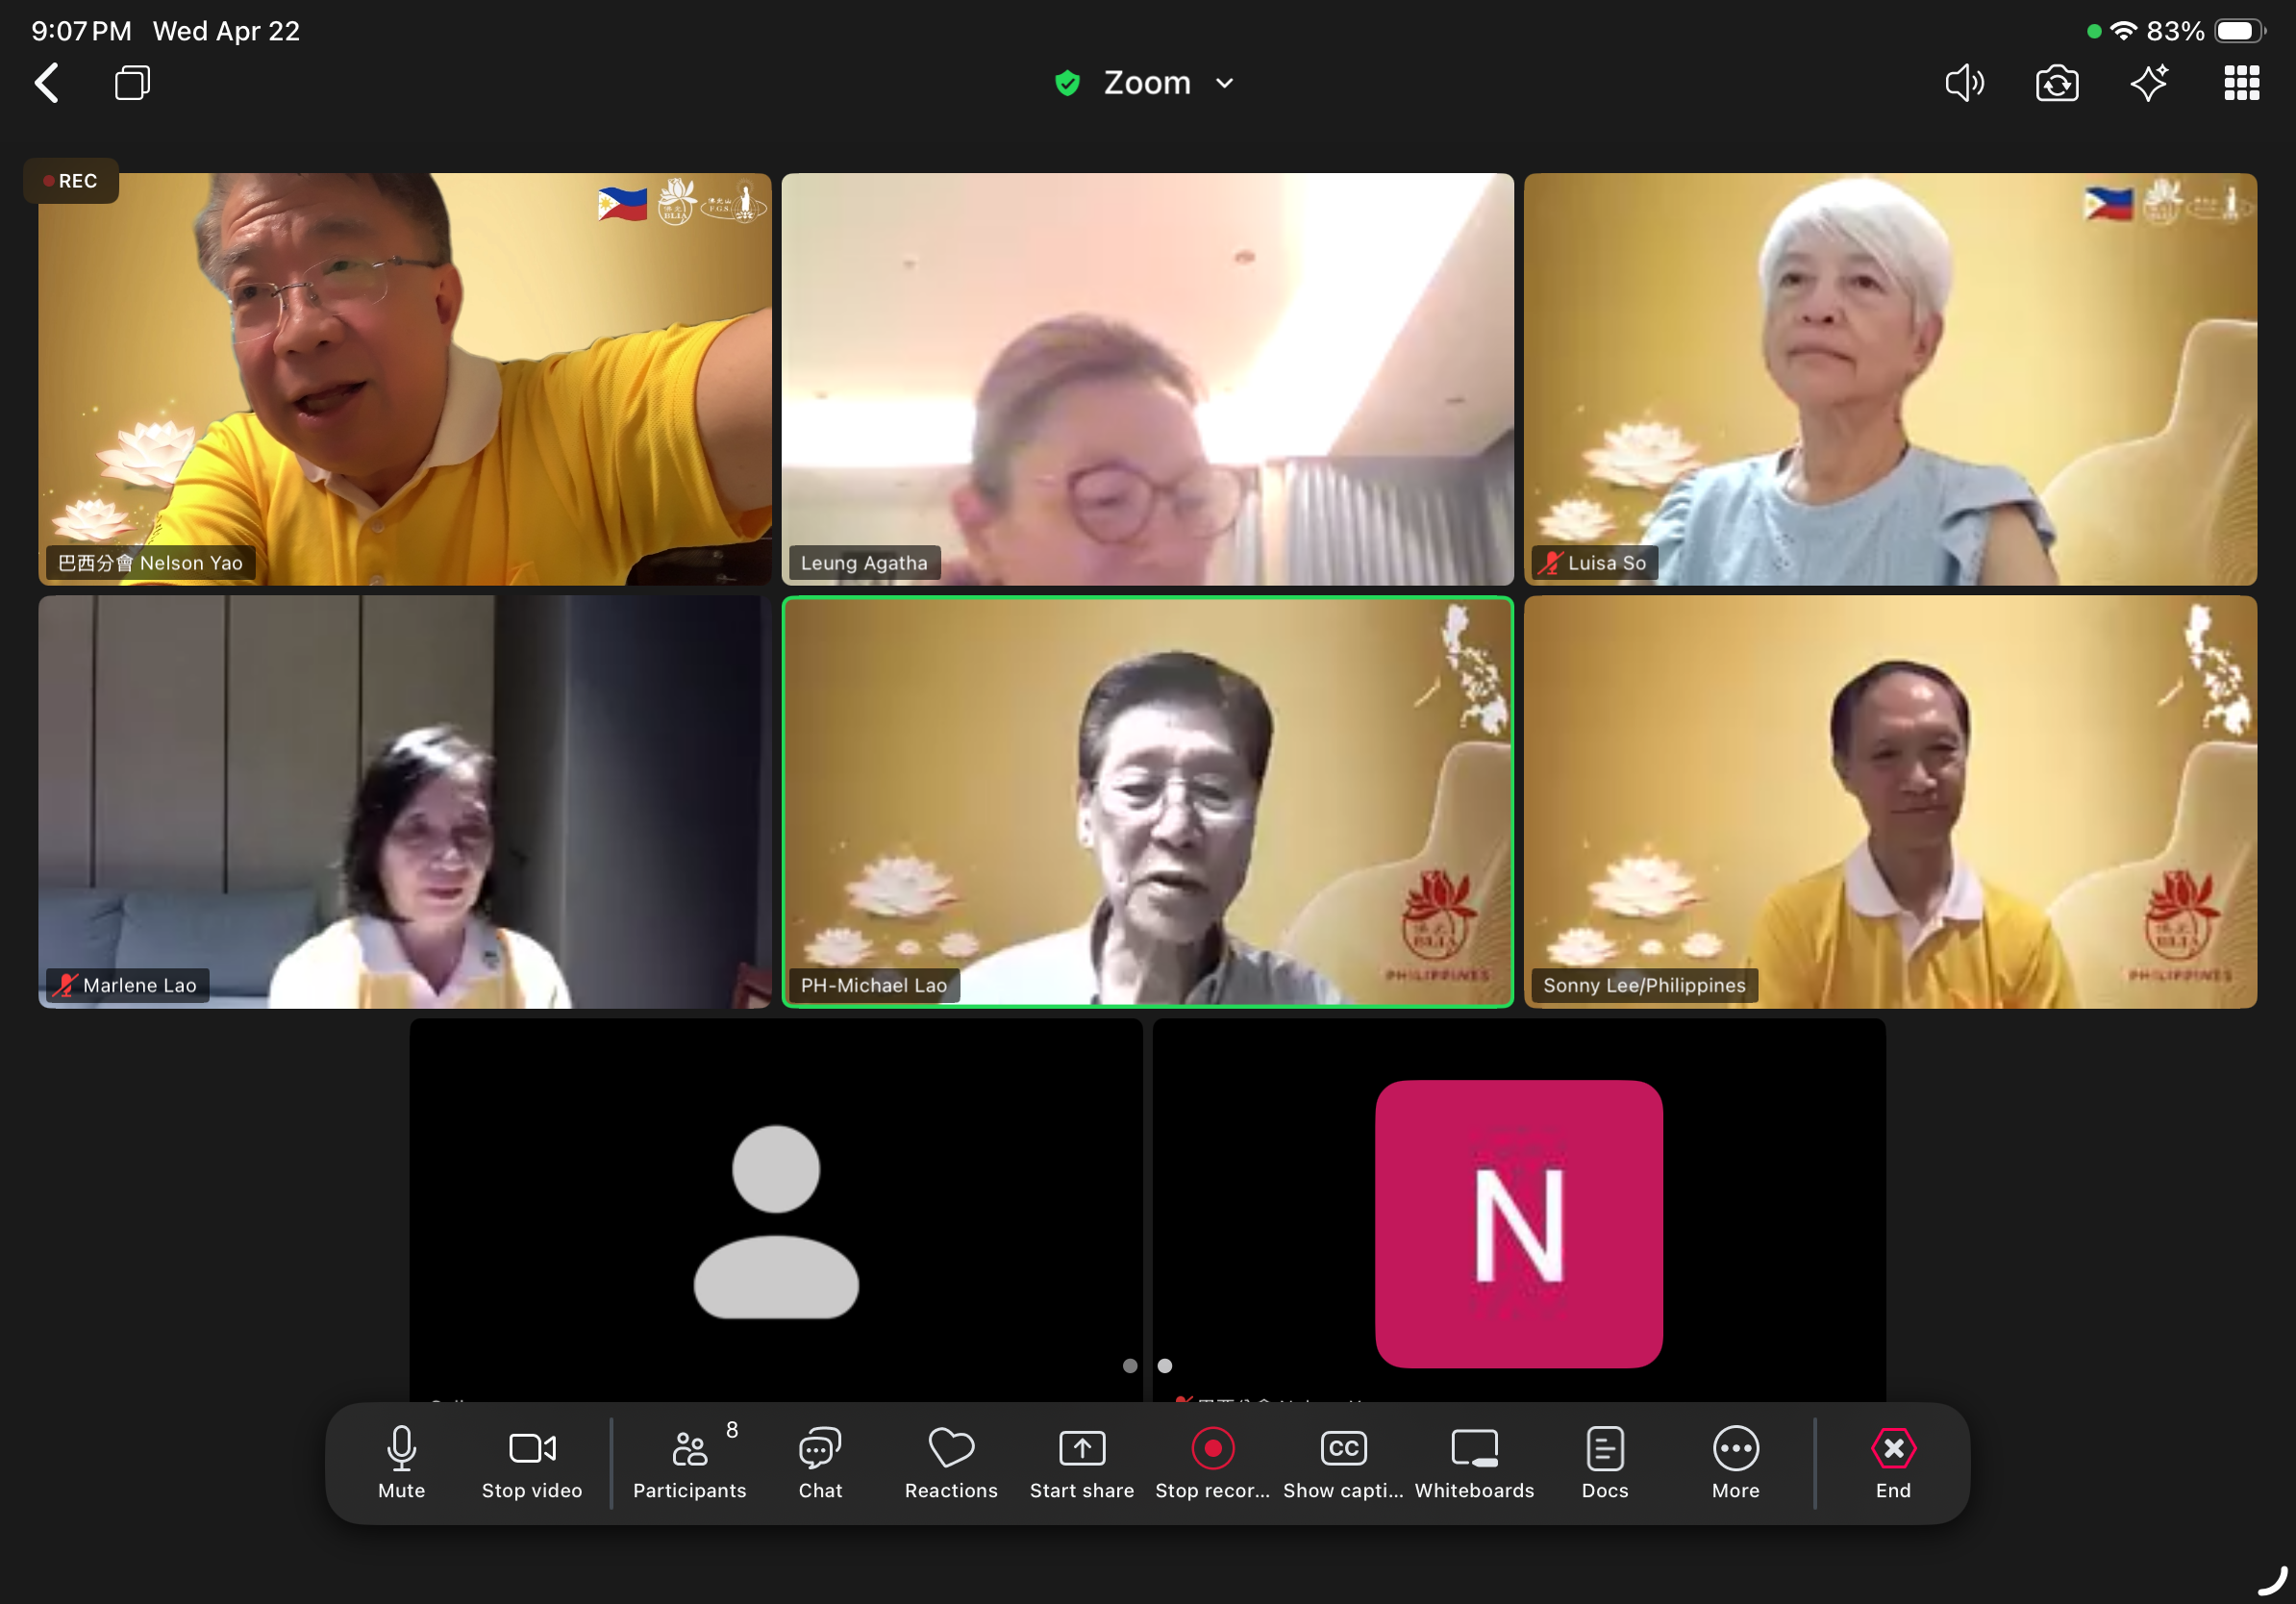Switch camera using the flip camera icon
Viewport: 2296px width, 1604px height.
(x=2056, y=83)
